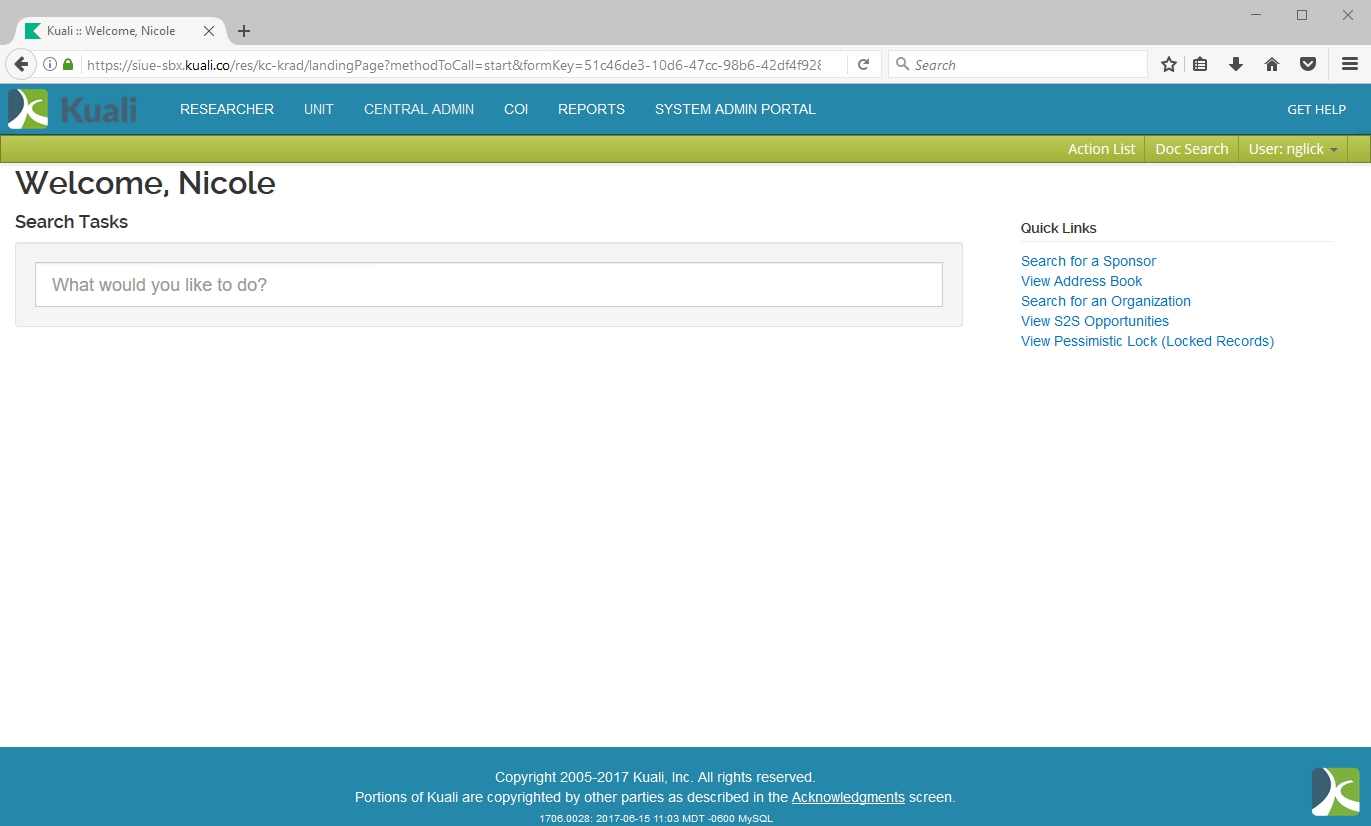Show site information icon in address bar
1371x826 pixels.
click(x=49, y=64)
